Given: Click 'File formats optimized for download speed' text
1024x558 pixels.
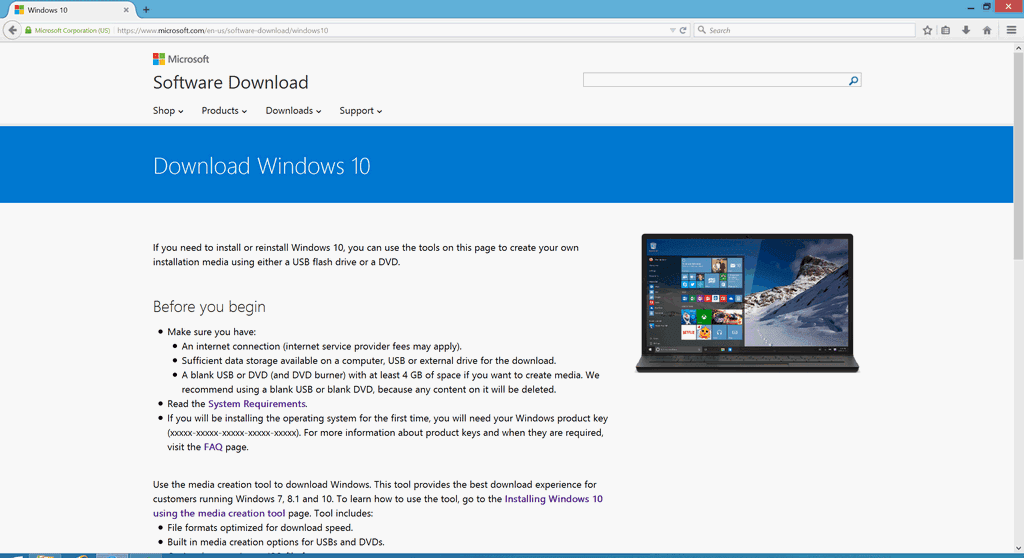Looking at the screenshot, I should (260, 527).
